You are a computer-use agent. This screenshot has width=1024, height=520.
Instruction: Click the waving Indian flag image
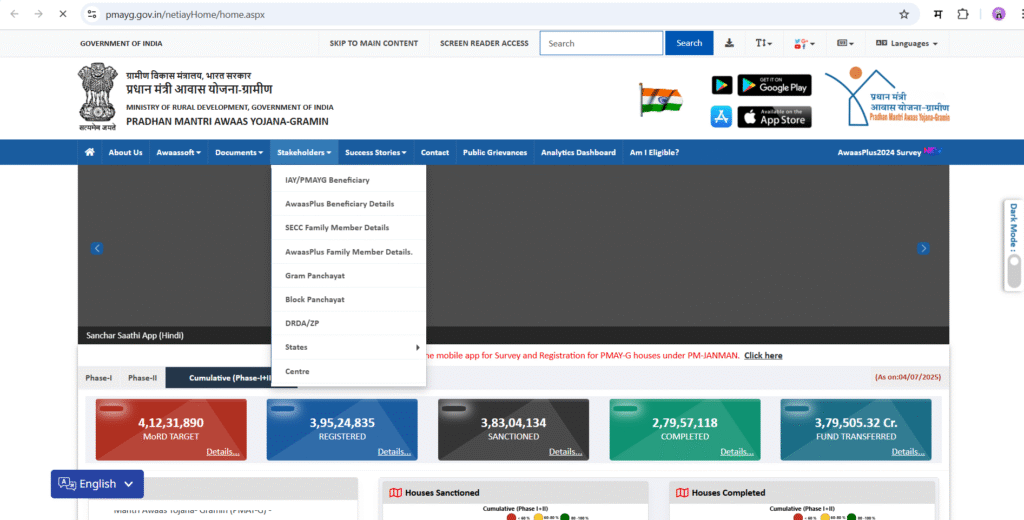point(661,100)
